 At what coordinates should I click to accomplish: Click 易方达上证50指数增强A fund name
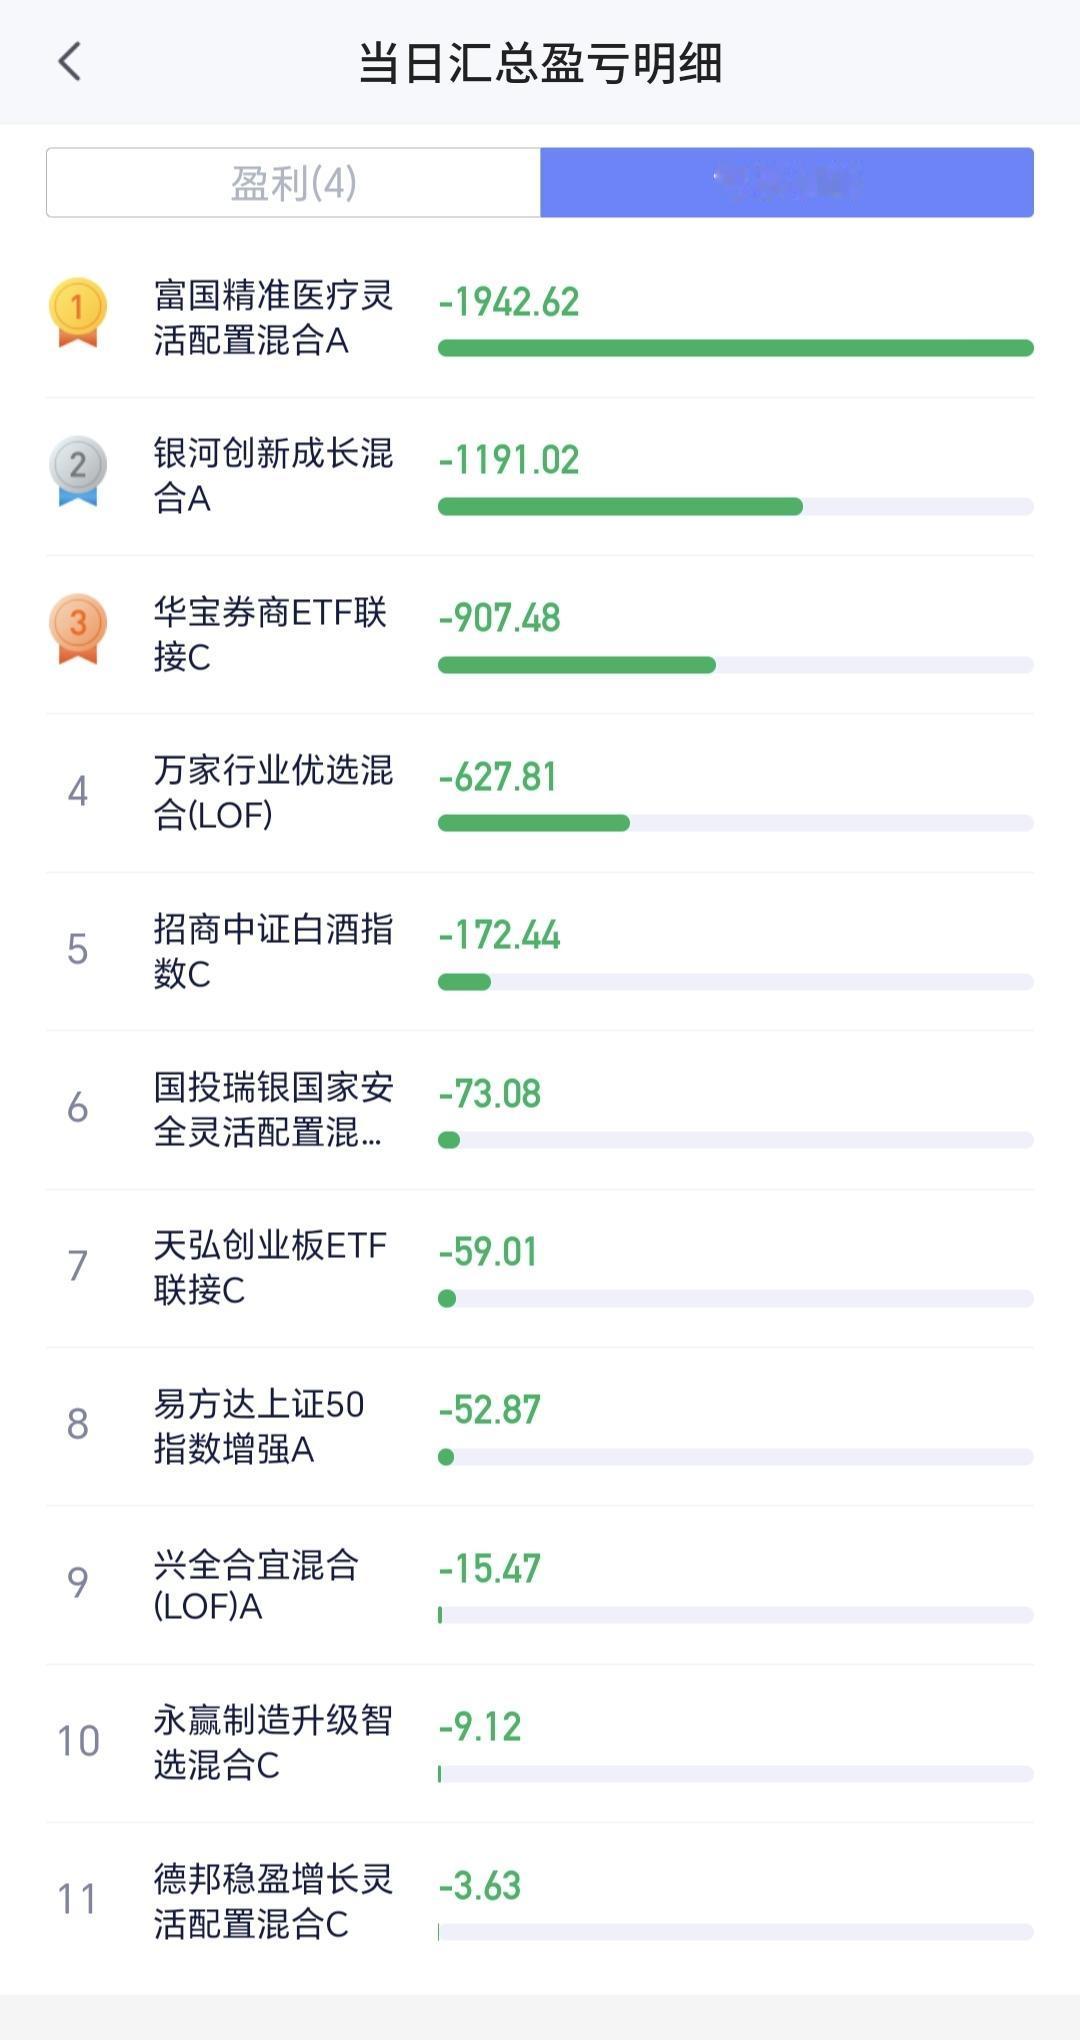point(259,1425)
